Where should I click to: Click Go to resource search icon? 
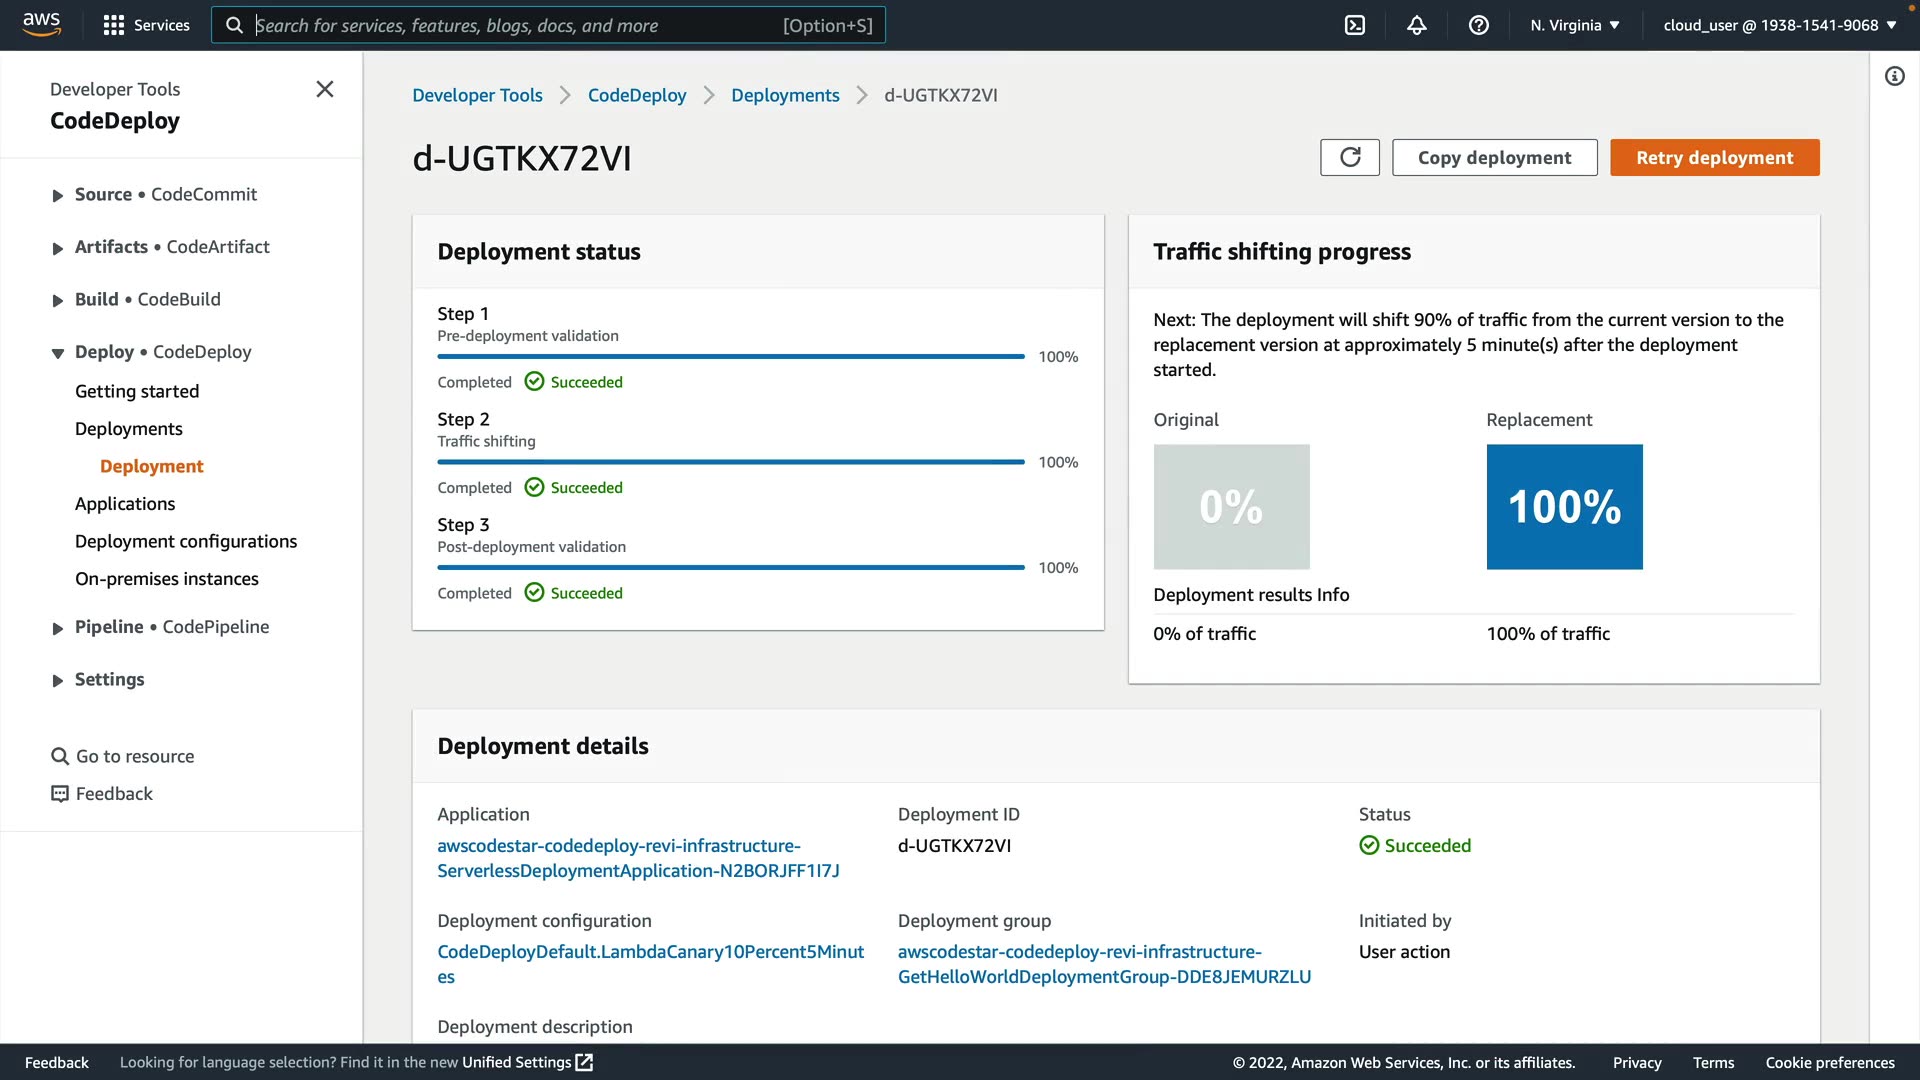click(60, 757)
